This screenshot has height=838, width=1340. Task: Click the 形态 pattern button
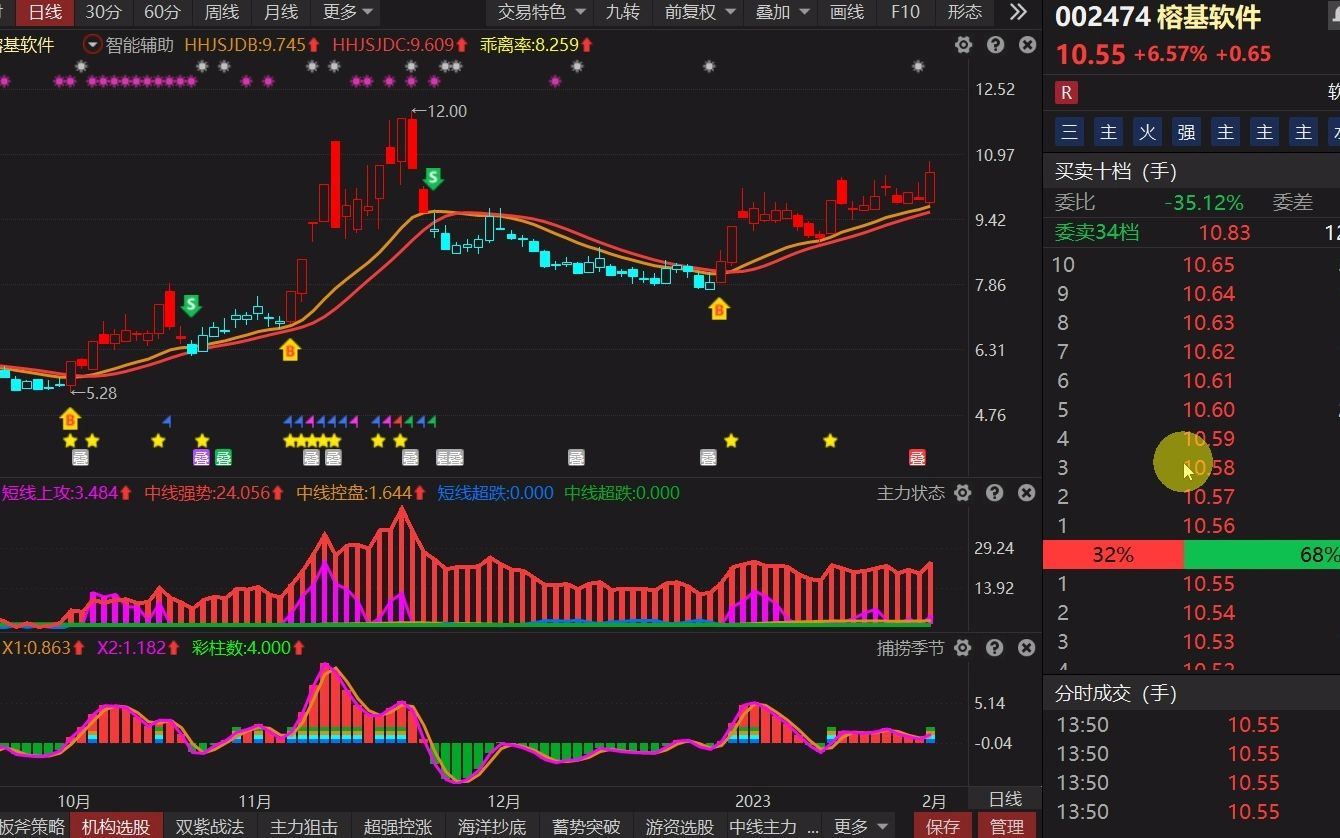965,12
